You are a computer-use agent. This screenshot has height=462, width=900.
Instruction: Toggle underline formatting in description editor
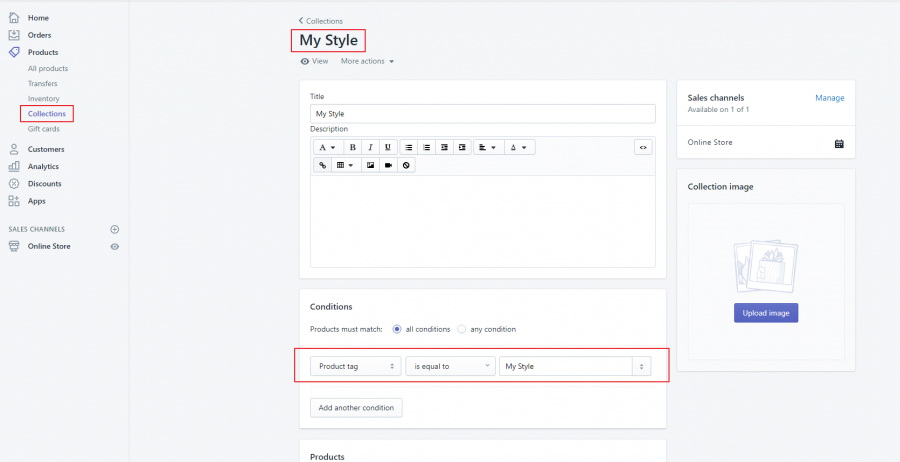pyautogui.click(x=388, y=147)
